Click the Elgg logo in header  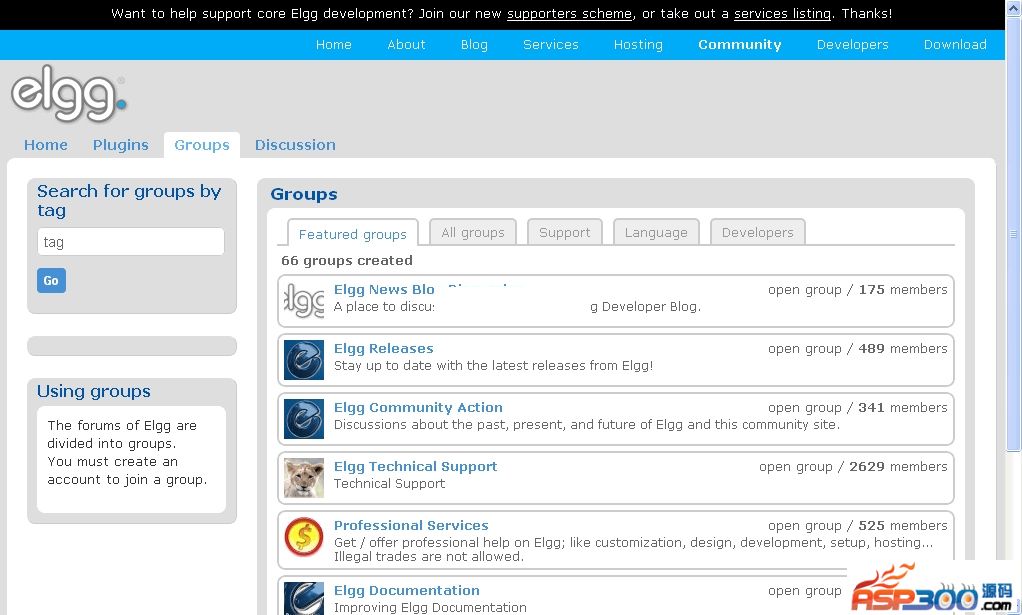coord(68,94)
